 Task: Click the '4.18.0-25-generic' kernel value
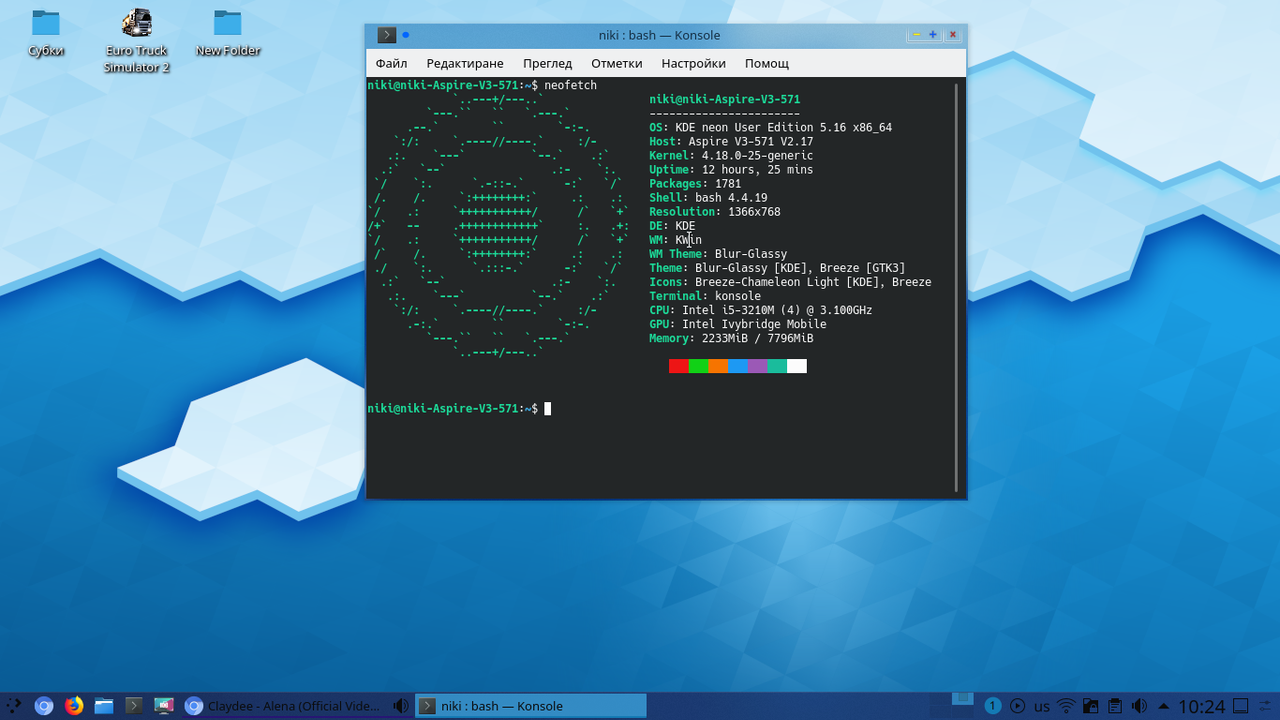point(758,156)
